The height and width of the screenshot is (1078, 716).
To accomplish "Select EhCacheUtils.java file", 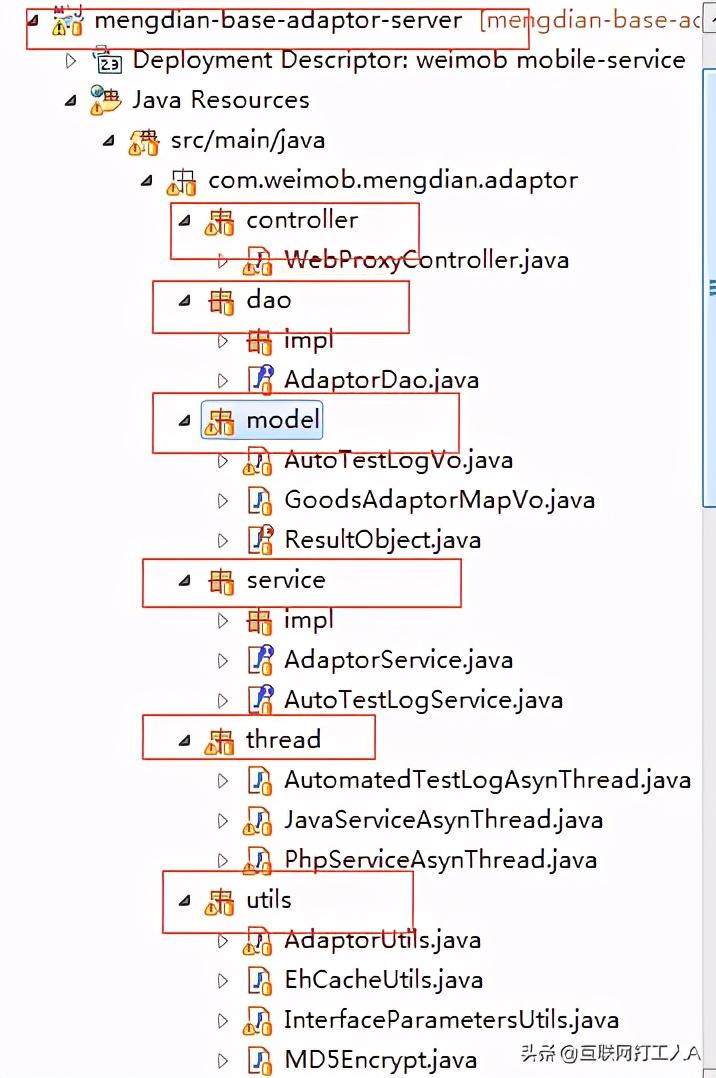I will [x=383, y=980].
